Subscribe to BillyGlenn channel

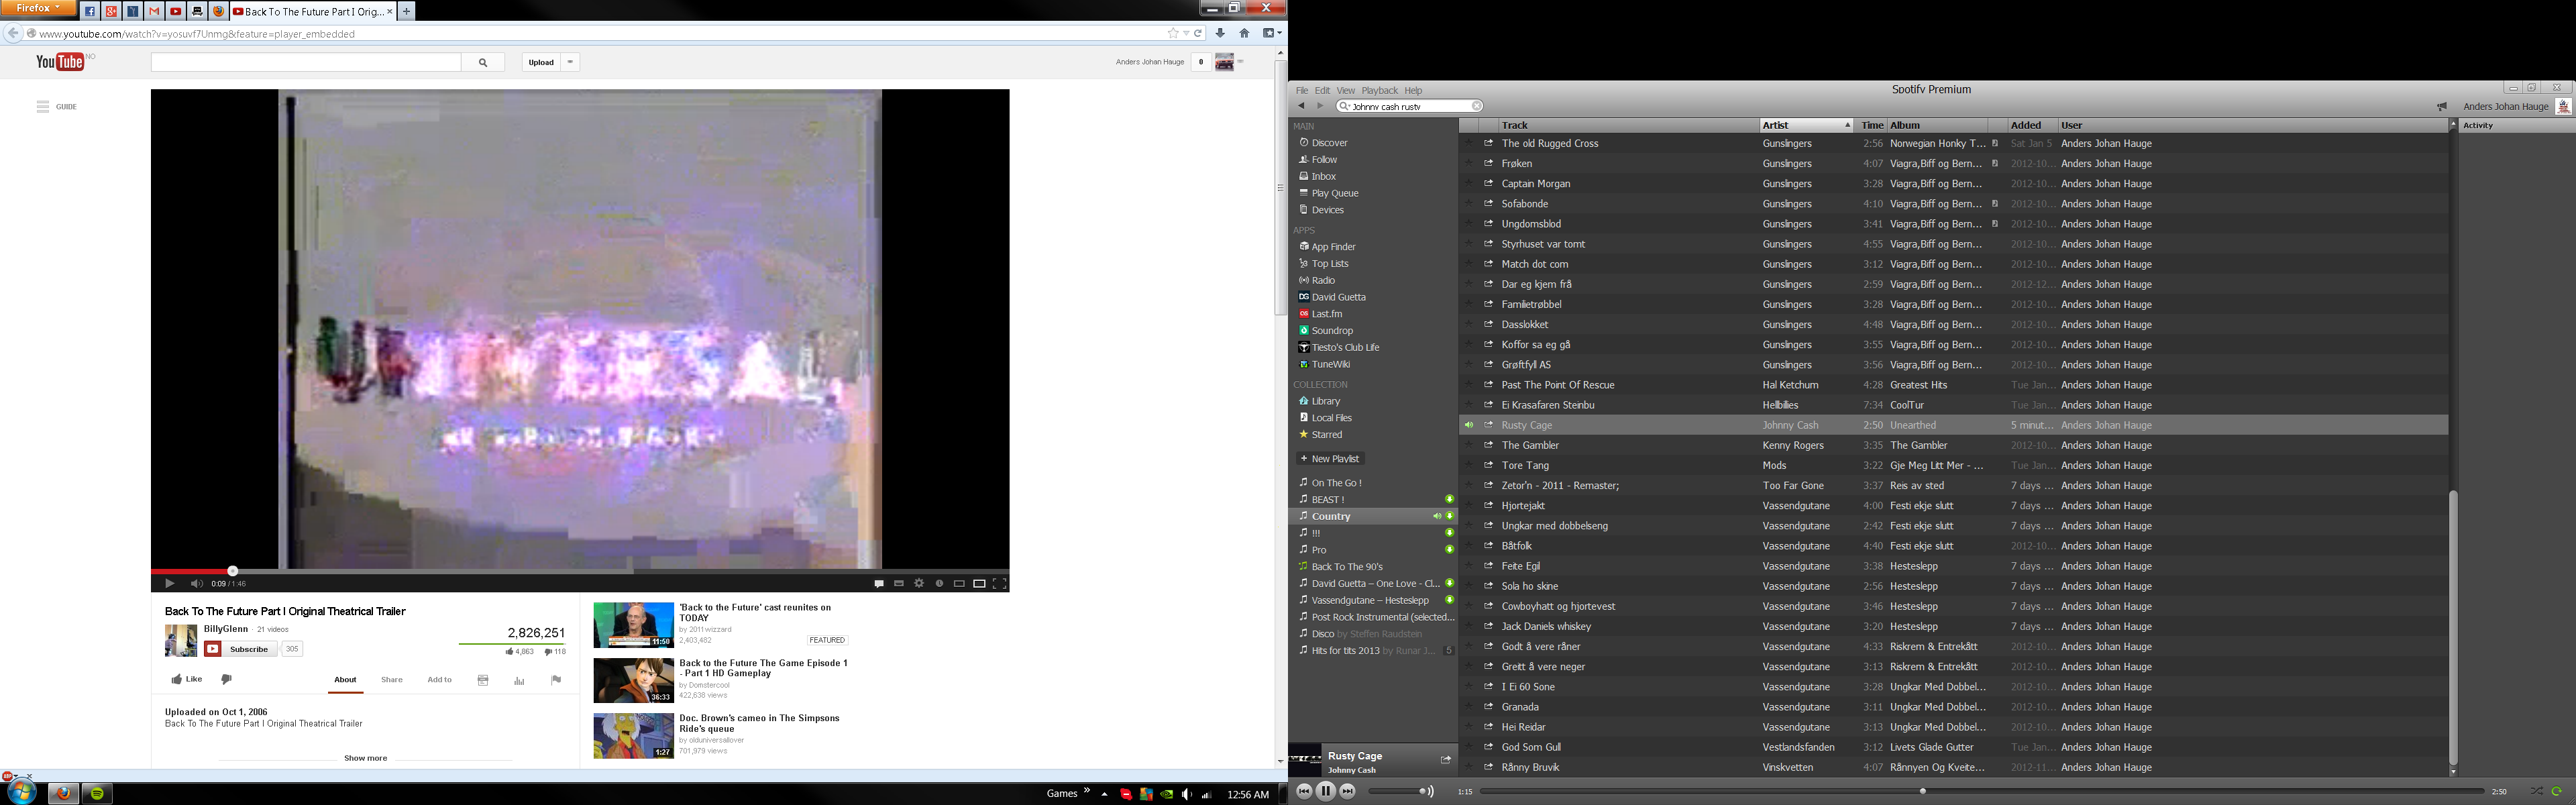(x=241, y=649)
